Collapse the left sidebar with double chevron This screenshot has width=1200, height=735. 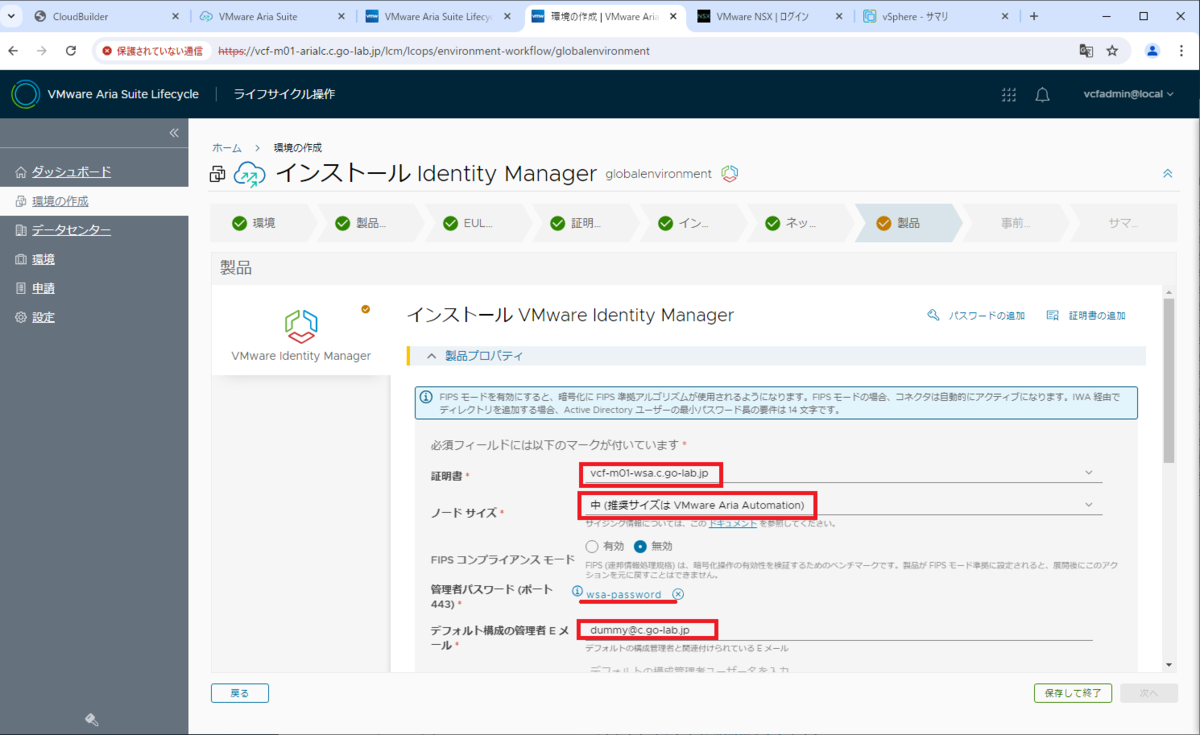(x=173, y=133)
